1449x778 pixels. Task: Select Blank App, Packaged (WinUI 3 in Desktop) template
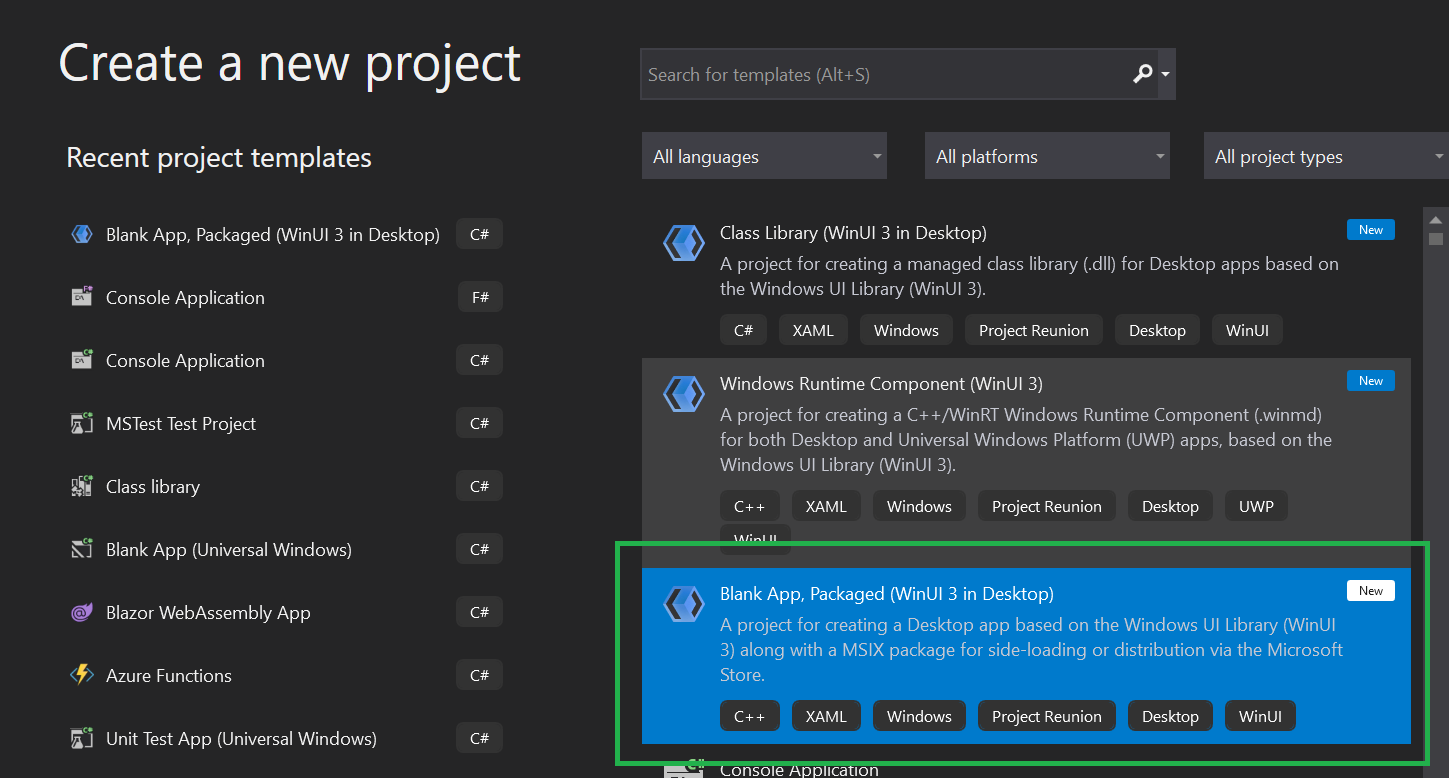pos(1026,656)
